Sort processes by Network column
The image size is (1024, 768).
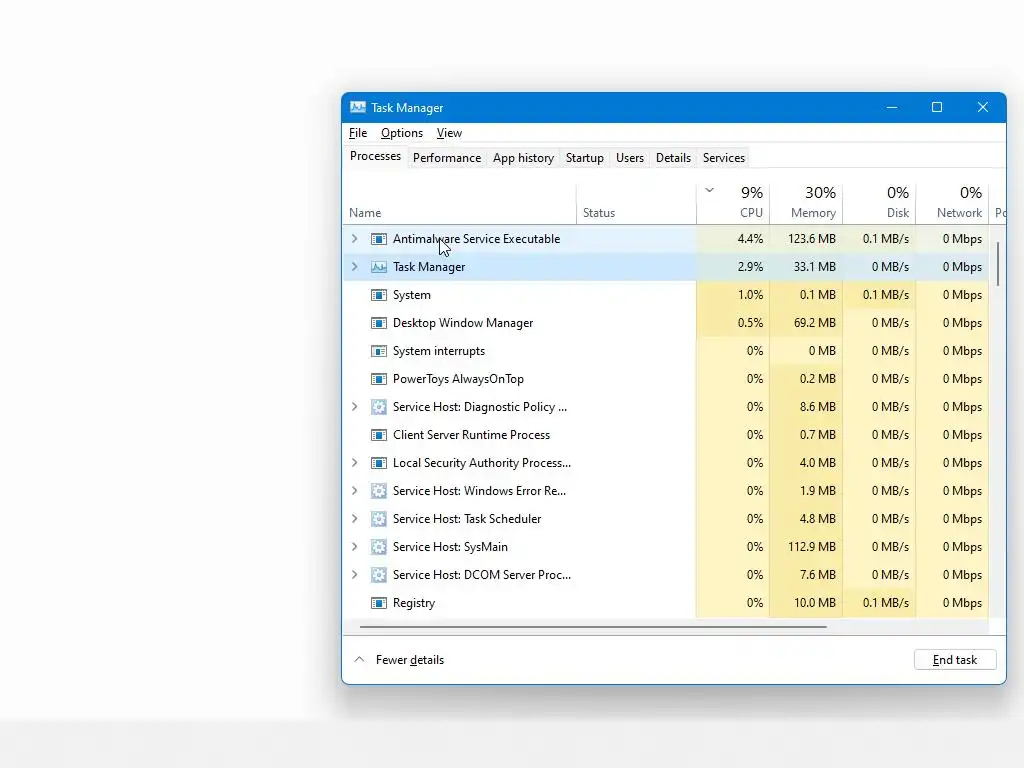pos(952,204)
